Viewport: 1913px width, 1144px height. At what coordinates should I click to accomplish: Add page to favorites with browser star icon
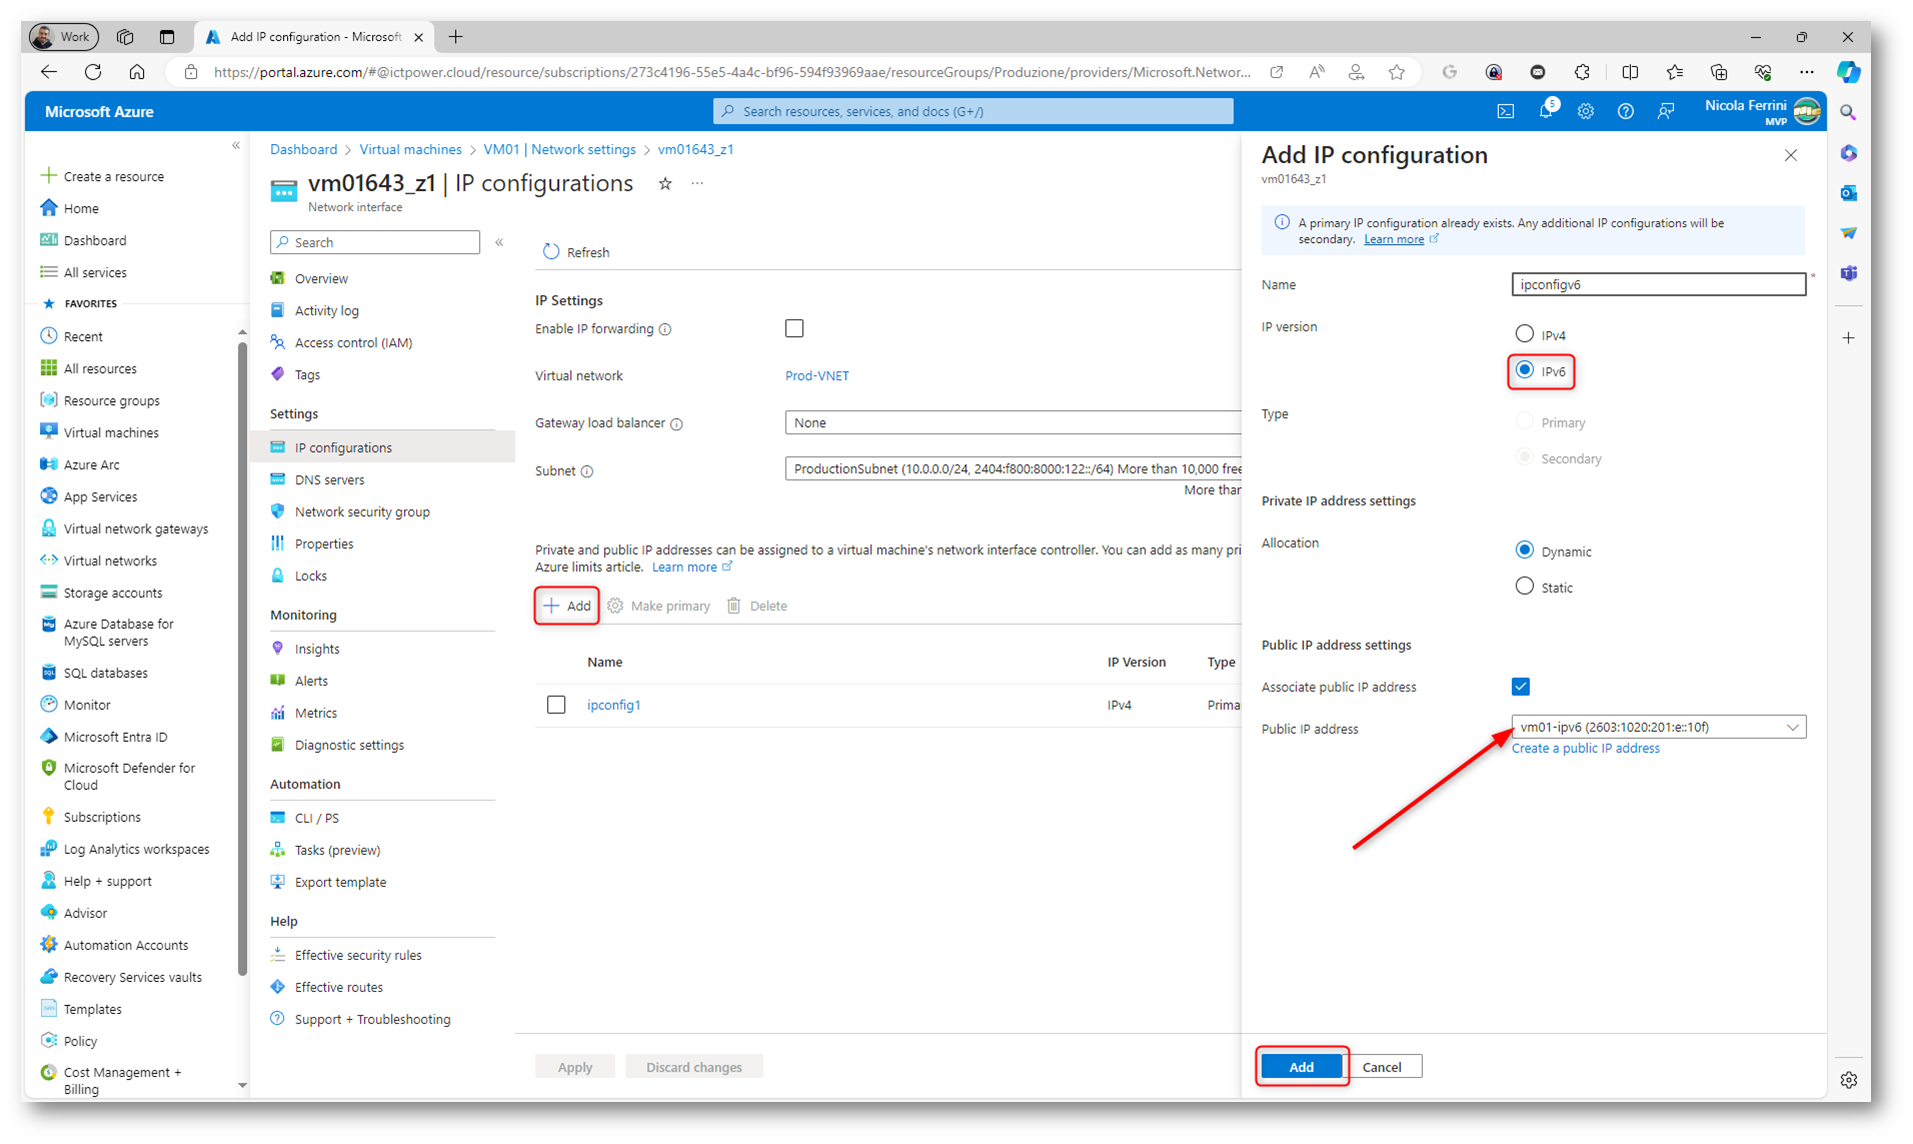[x=1396, y=72]
